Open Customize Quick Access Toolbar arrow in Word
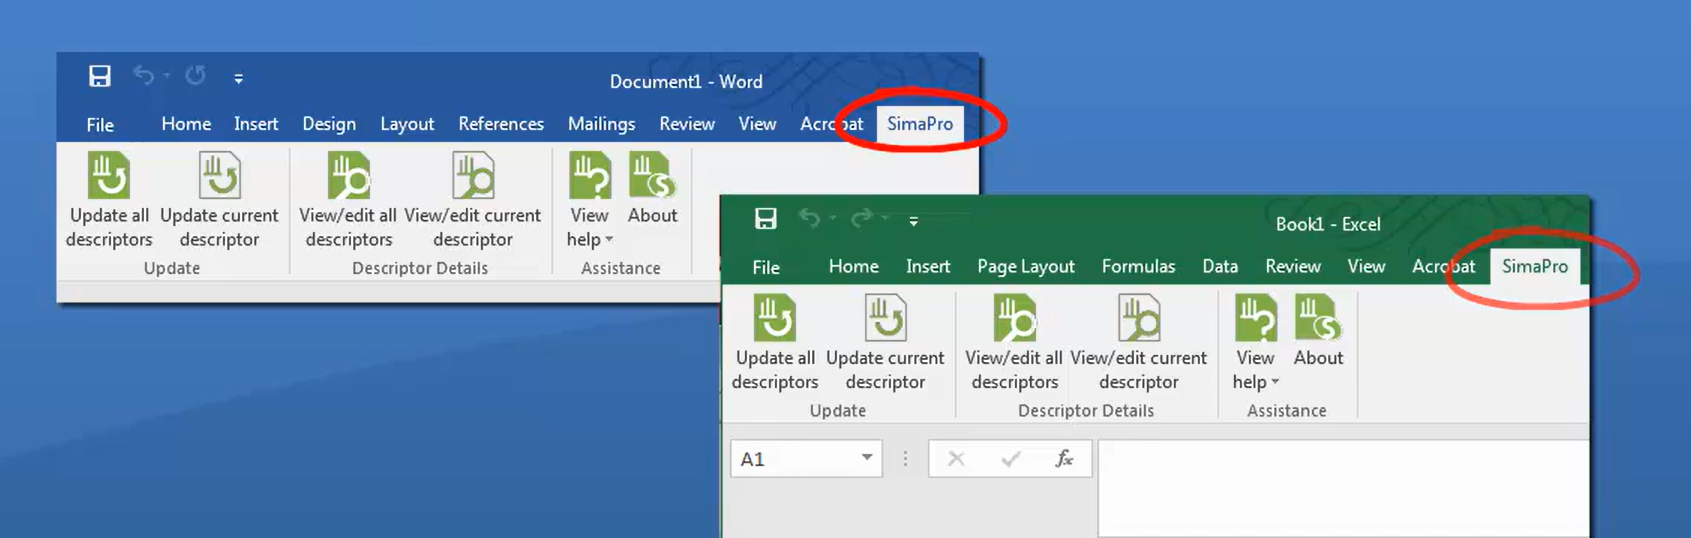Screen dimensions: 1691x538 (238, 78)
